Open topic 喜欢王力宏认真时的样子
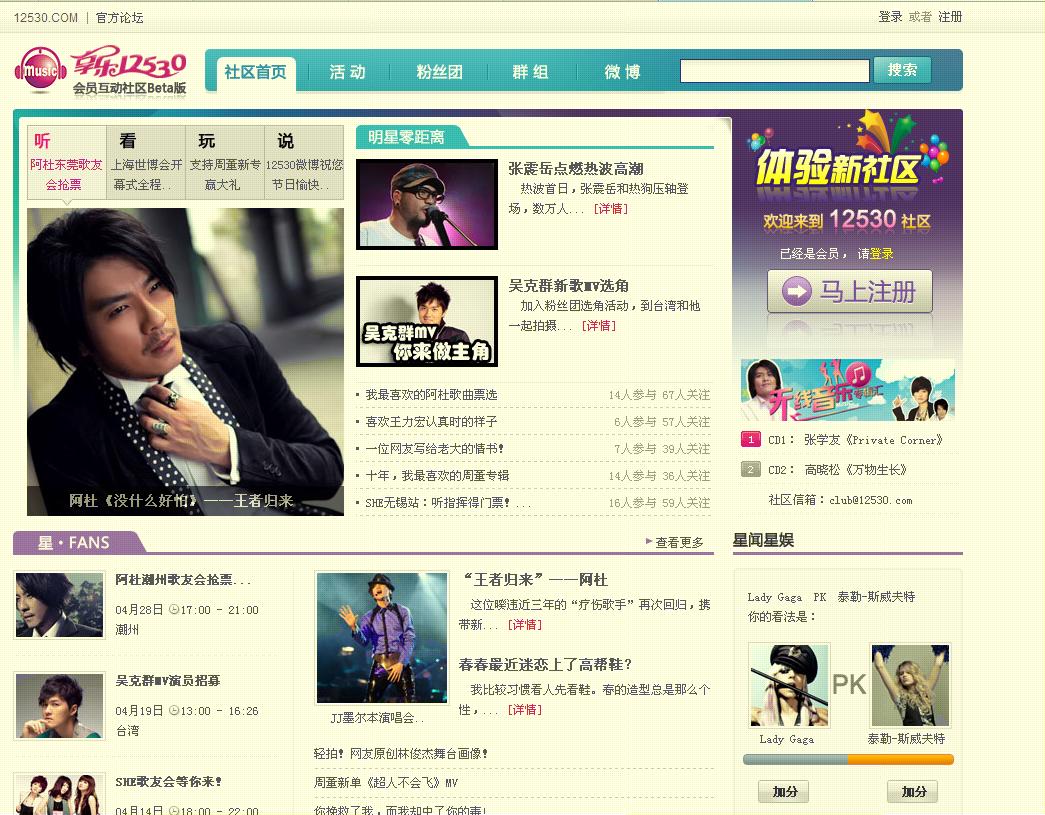 431,422
